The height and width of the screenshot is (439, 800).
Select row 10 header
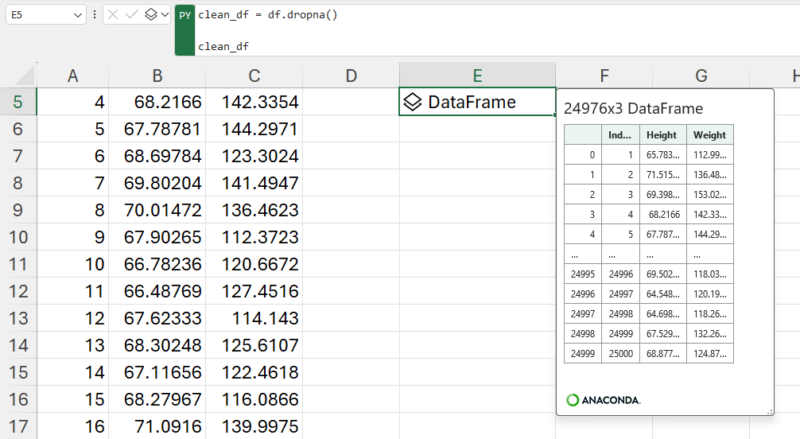coord(19,239)
